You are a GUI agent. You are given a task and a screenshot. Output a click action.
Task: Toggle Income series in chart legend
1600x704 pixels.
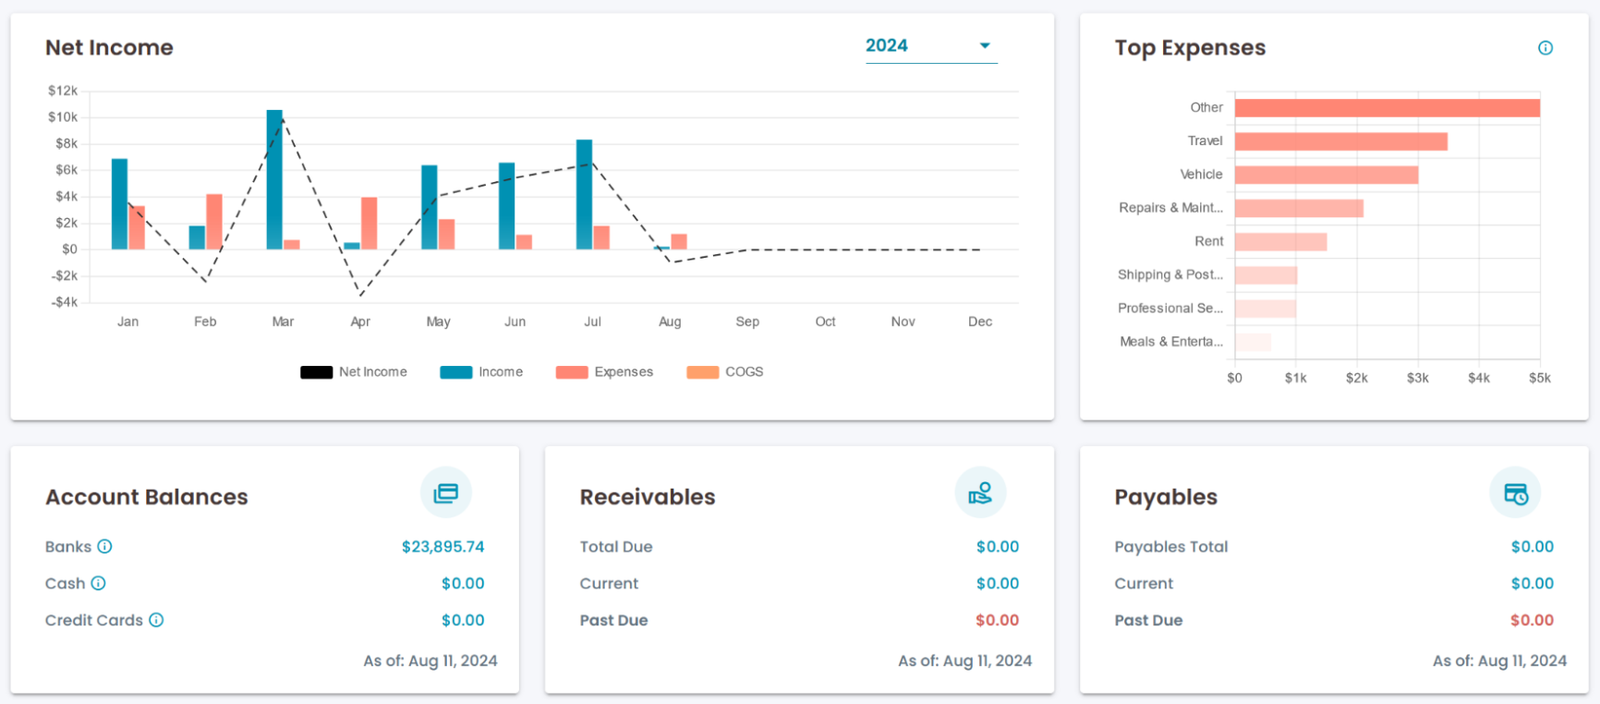(x=482, y=372)
